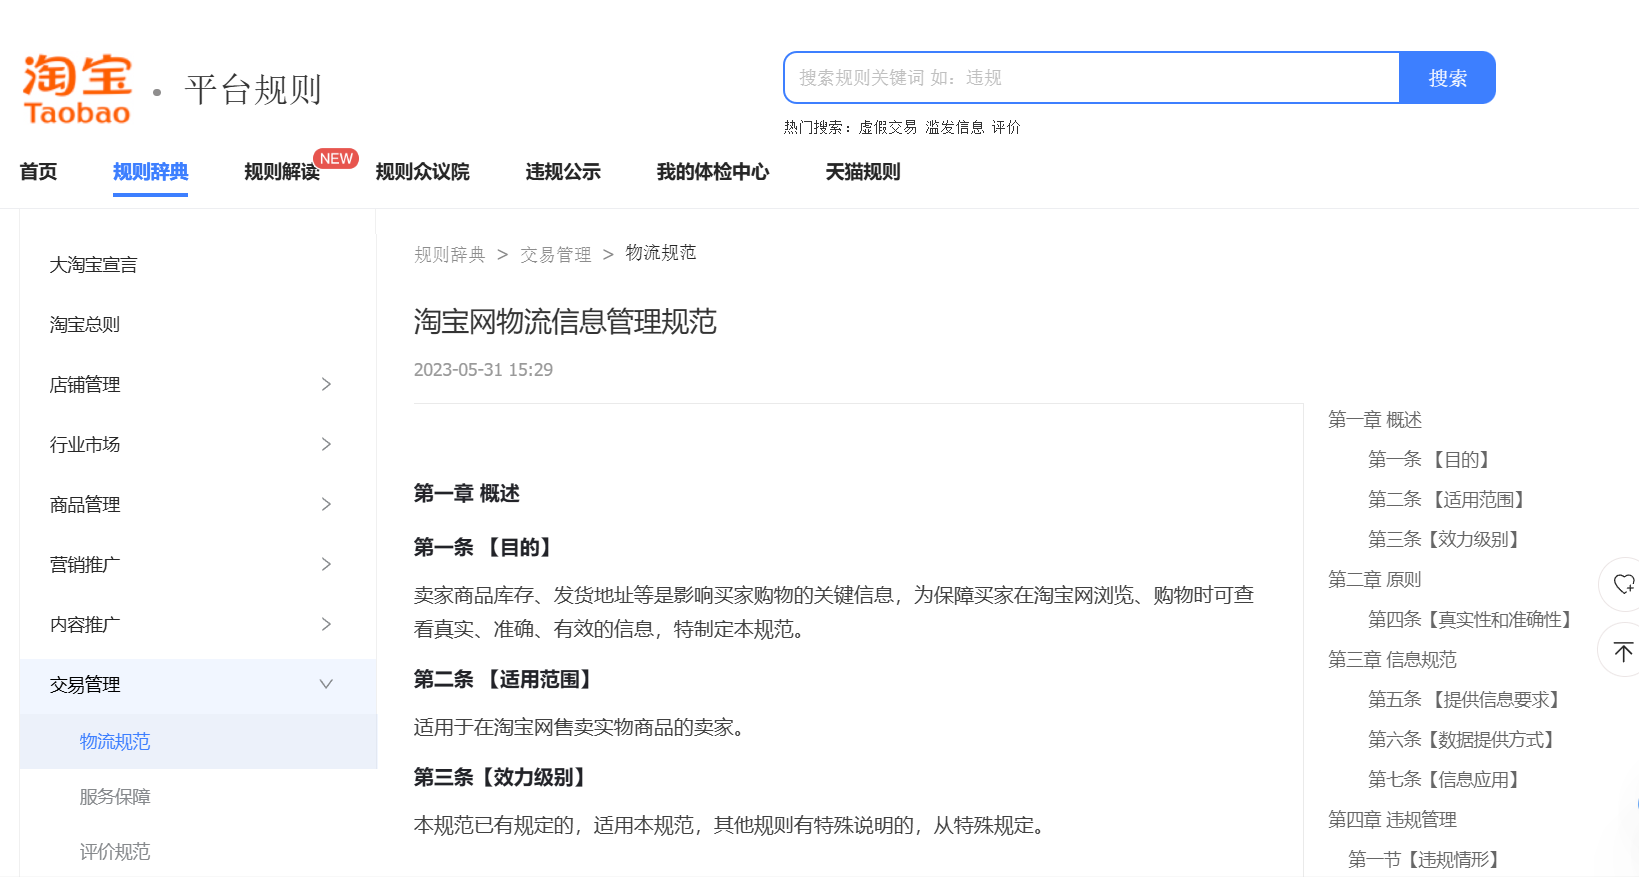Open 大淘宝宣言 in the sidebar

[x=94, y=265]
